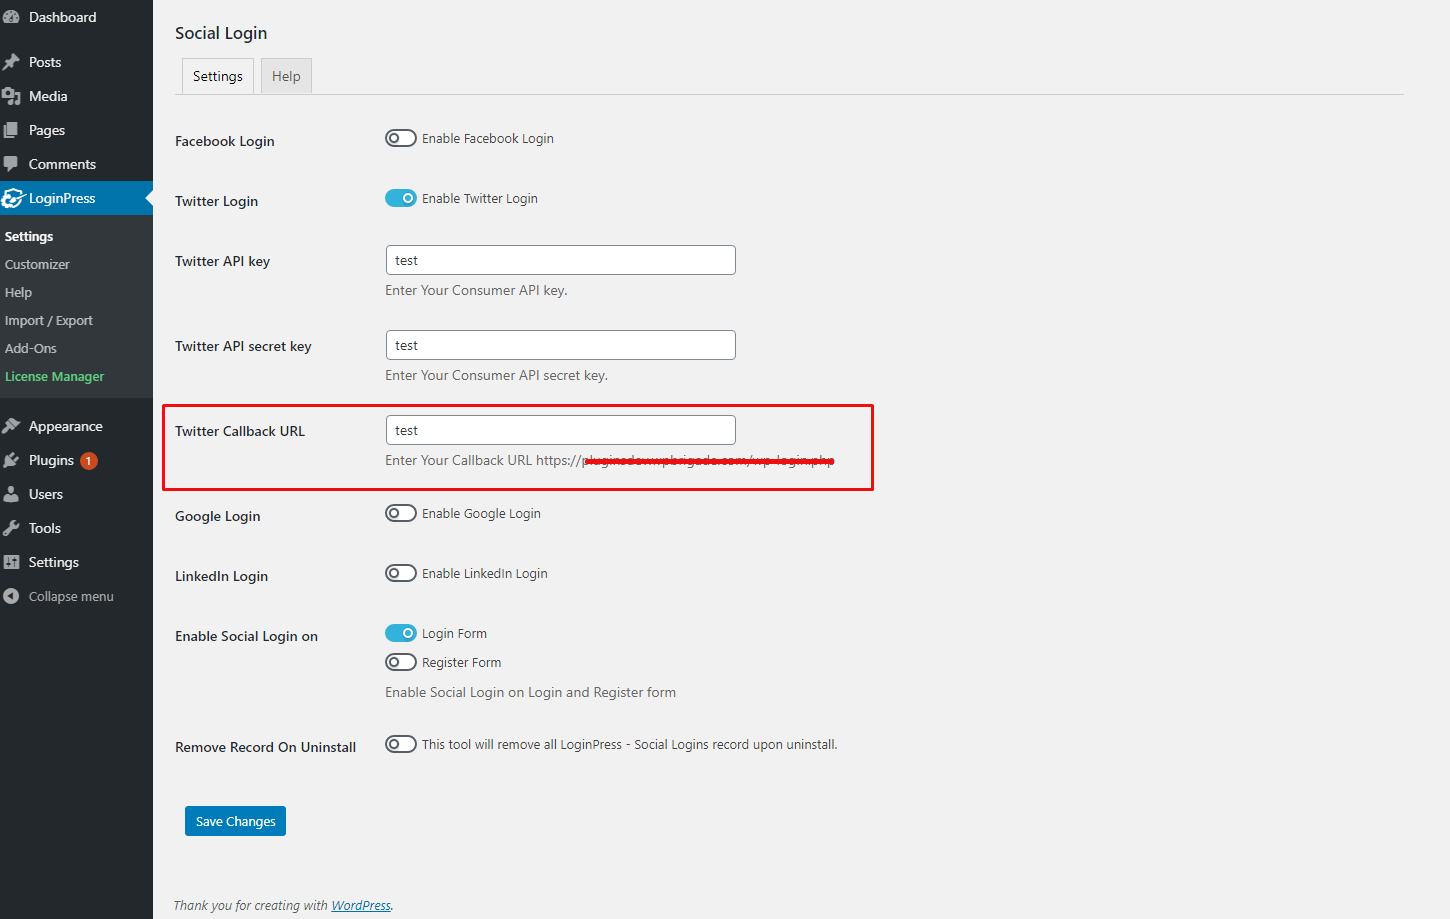Click the LoginPress logo icon
1450x919 pixels.
point(12,198)
